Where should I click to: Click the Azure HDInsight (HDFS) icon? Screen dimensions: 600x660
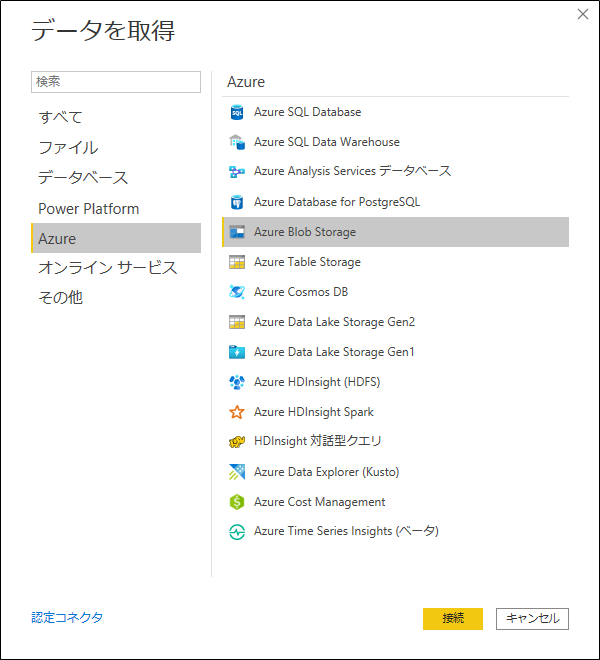point(237,382)
